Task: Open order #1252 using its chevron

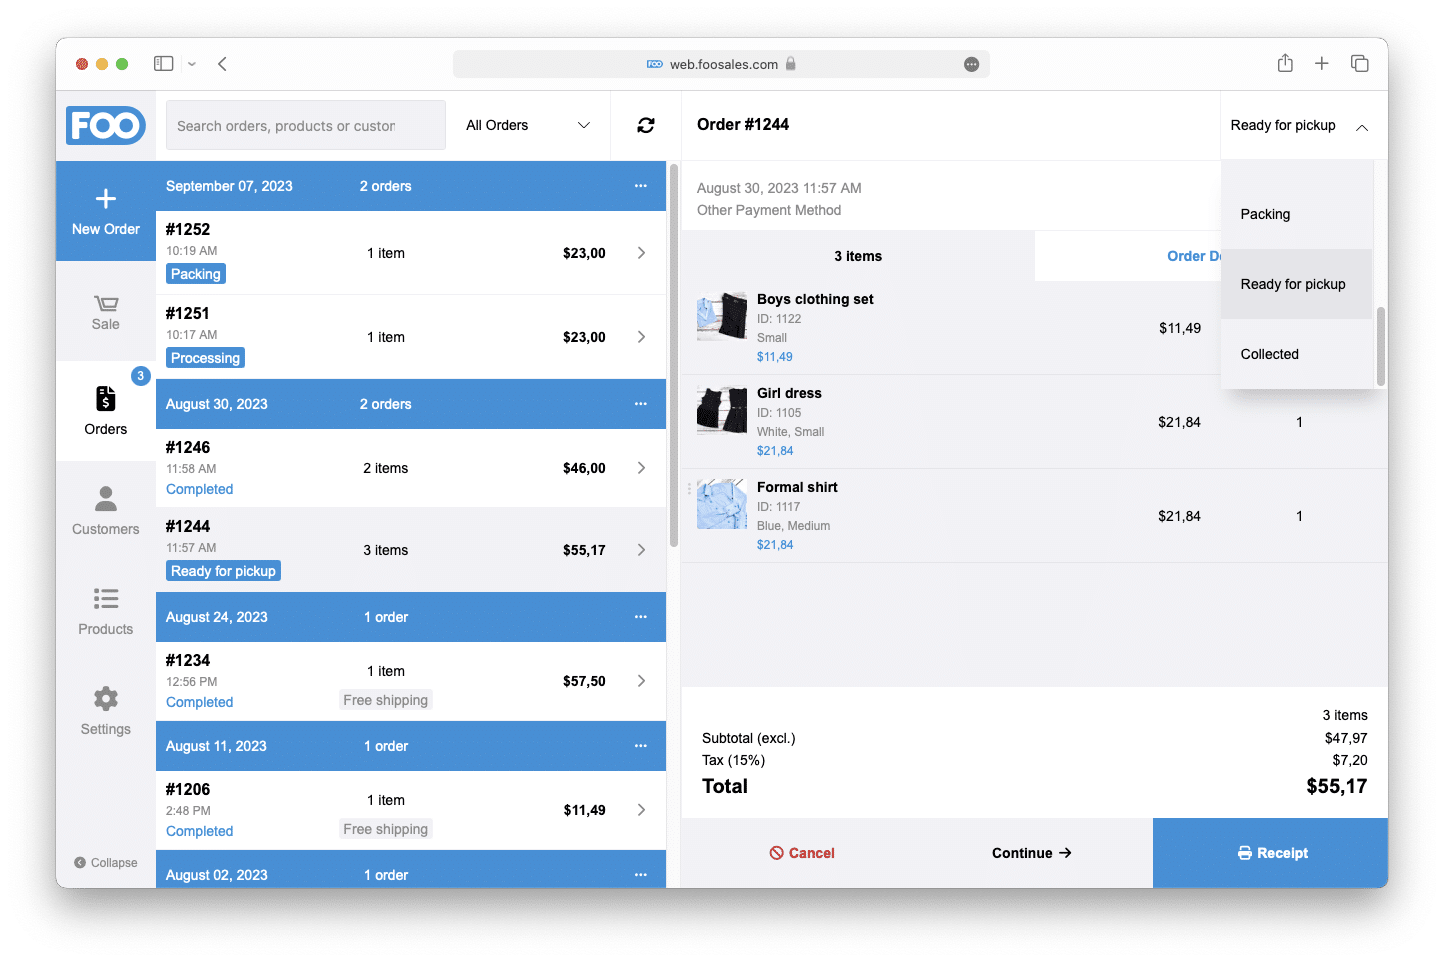Action: [641, 253]
